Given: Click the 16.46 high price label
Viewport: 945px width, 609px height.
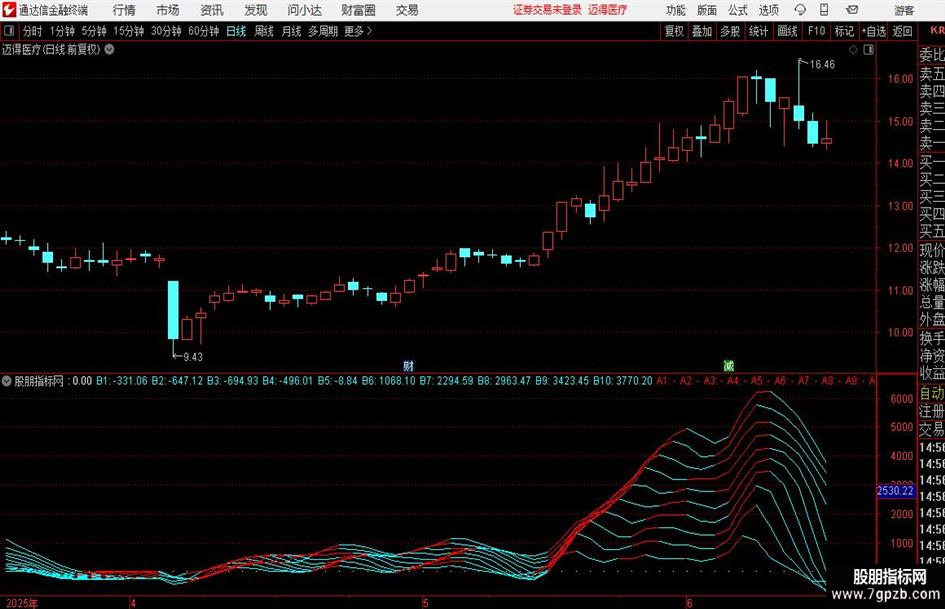Looking at the screenshot, I should 822,64.
